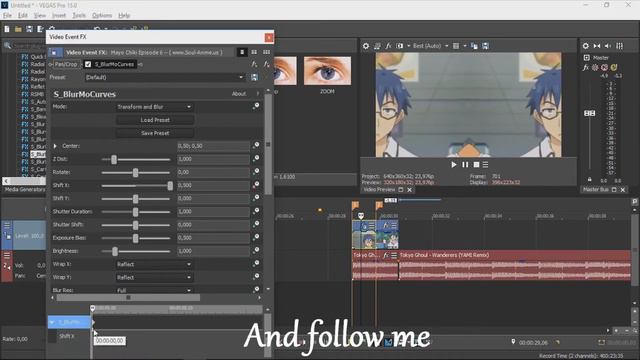Image resolution: width=640 pixels, height=360 pixels.
Task: Toggle external monitor preview icon
Action: [x=377, y=46]
